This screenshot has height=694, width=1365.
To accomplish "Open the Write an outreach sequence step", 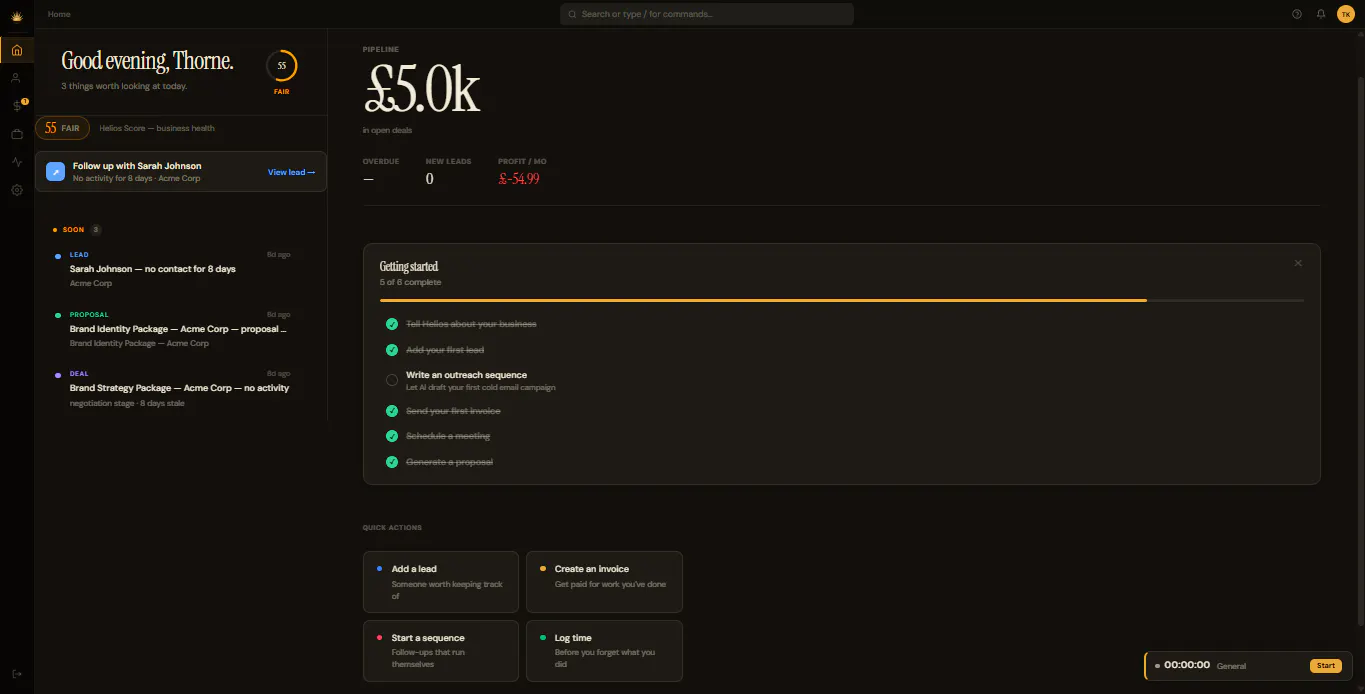I will point(841,380).
